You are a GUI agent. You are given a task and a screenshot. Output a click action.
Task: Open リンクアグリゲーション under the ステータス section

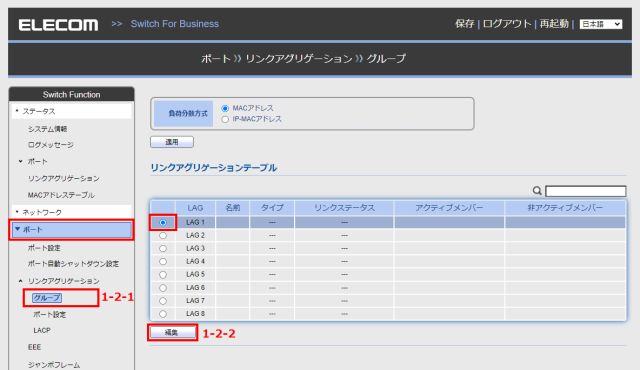coord(64,179)
